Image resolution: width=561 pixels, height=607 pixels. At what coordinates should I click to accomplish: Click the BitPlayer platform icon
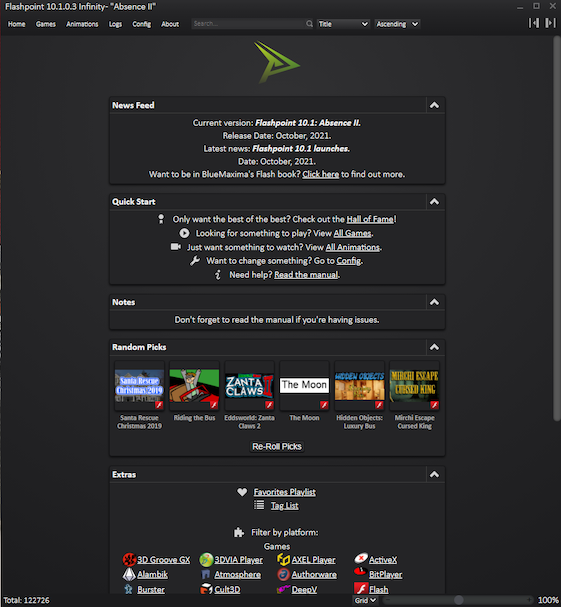[x=360, y=571]
